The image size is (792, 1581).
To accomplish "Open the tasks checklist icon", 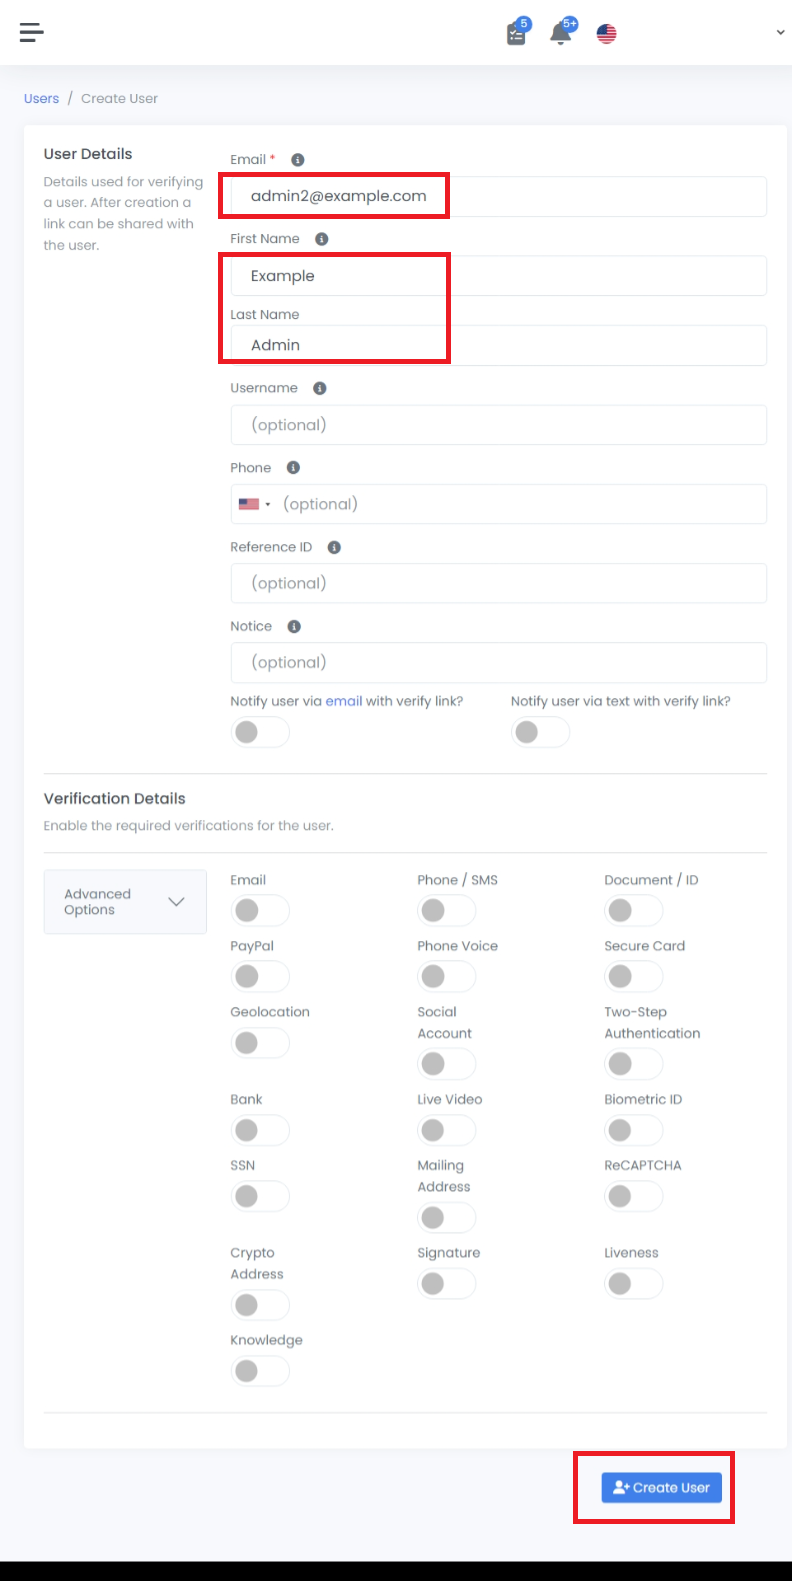I will coord(516,34).
